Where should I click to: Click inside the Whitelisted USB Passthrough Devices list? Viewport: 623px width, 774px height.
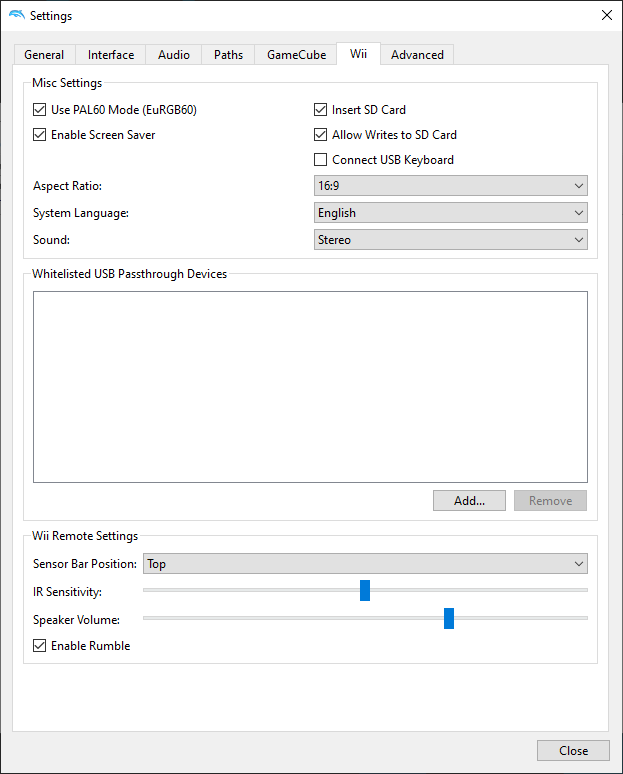[x=311, y=387]
